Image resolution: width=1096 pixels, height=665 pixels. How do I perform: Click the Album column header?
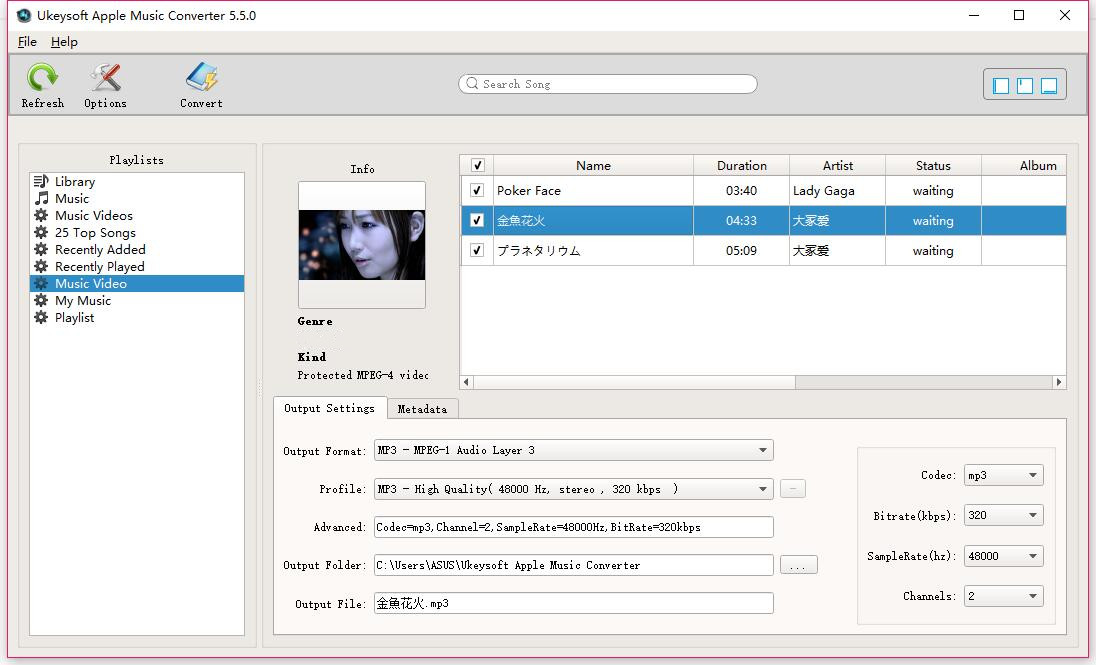point(1025,165)
